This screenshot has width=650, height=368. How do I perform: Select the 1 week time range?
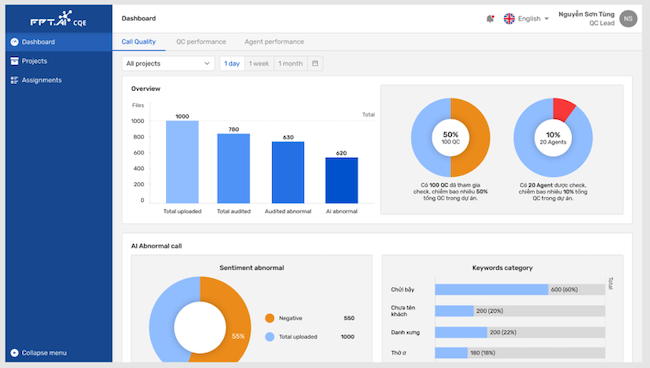(259, 63)
